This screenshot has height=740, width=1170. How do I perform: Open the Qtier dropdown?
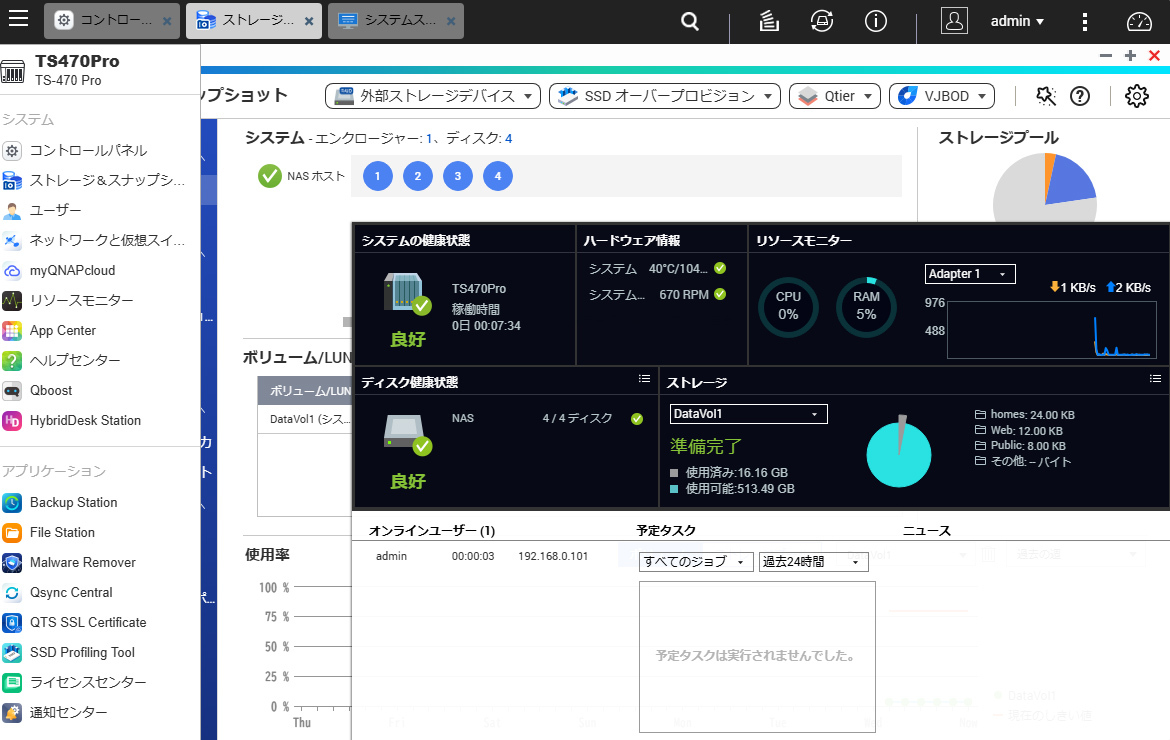pos(835,96)
